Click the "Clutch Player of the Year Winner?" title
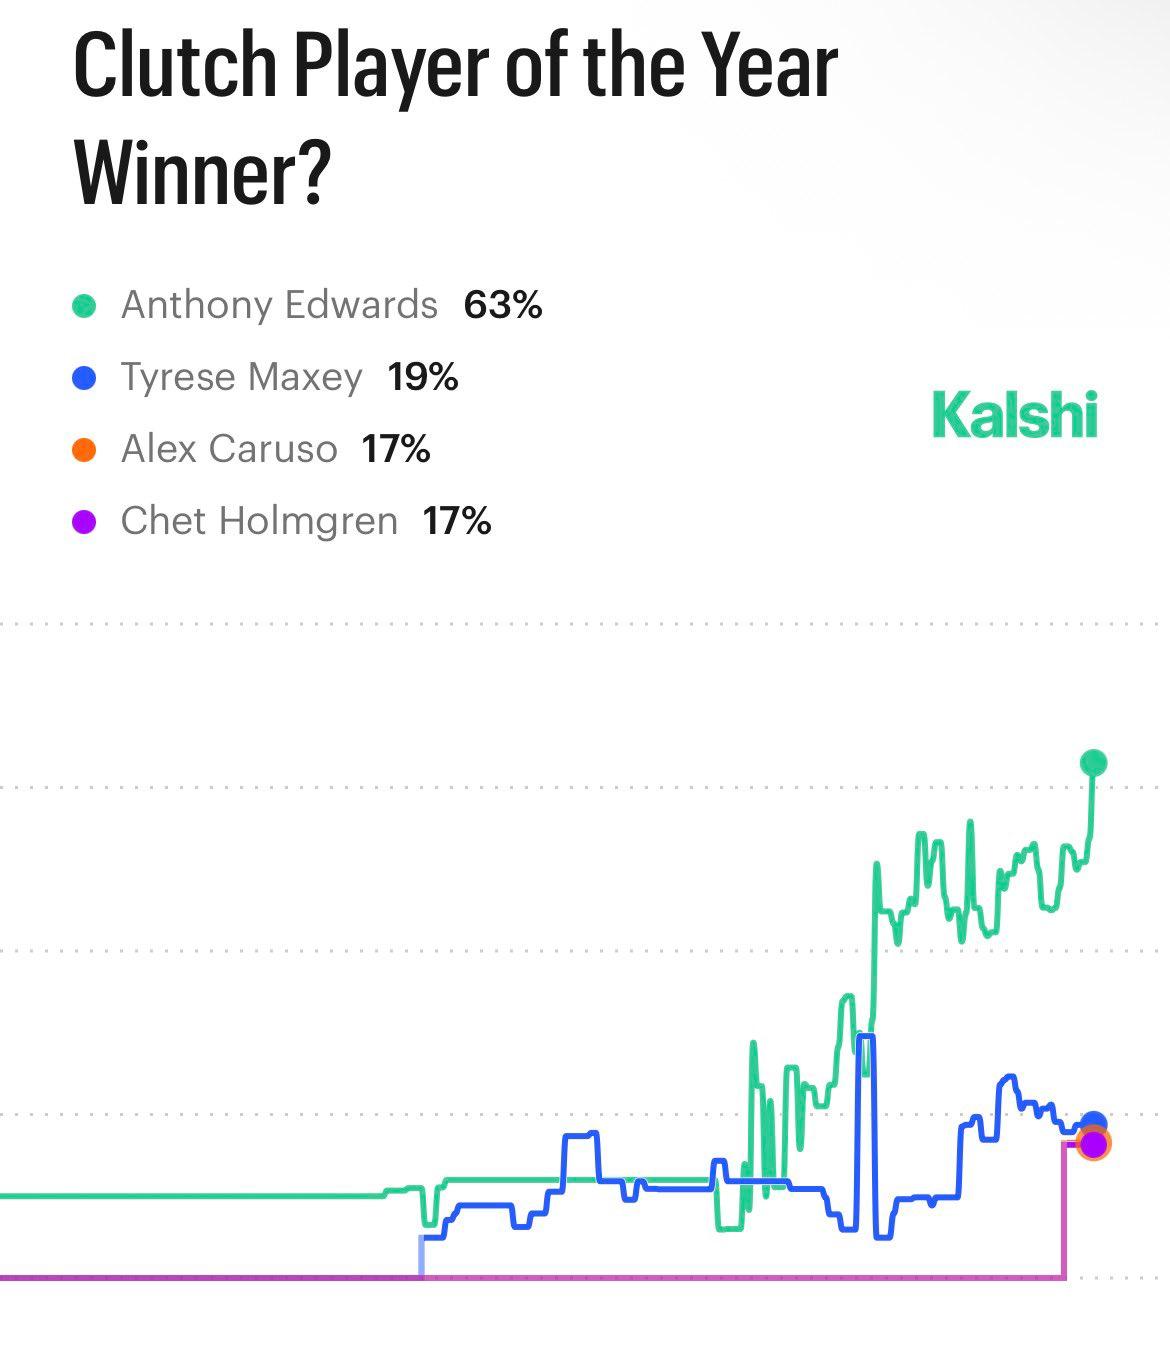The width and height of the screenshot is (1170, 1358). point(455,119)
